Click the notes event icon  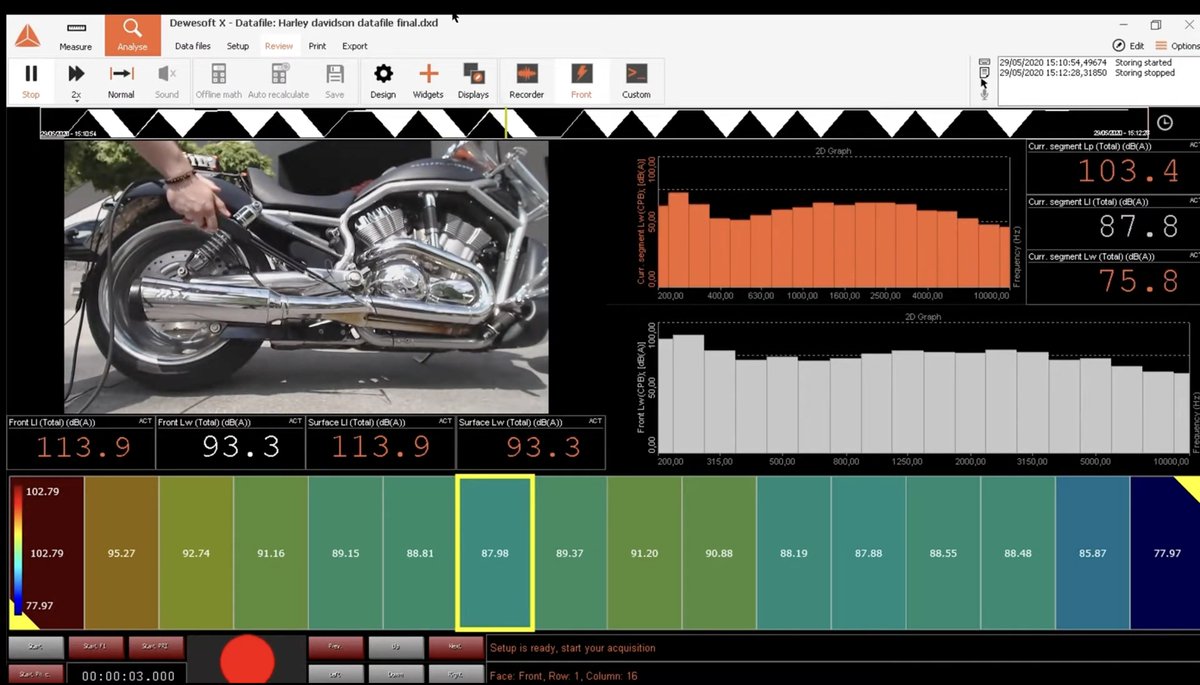click(984, 73)
